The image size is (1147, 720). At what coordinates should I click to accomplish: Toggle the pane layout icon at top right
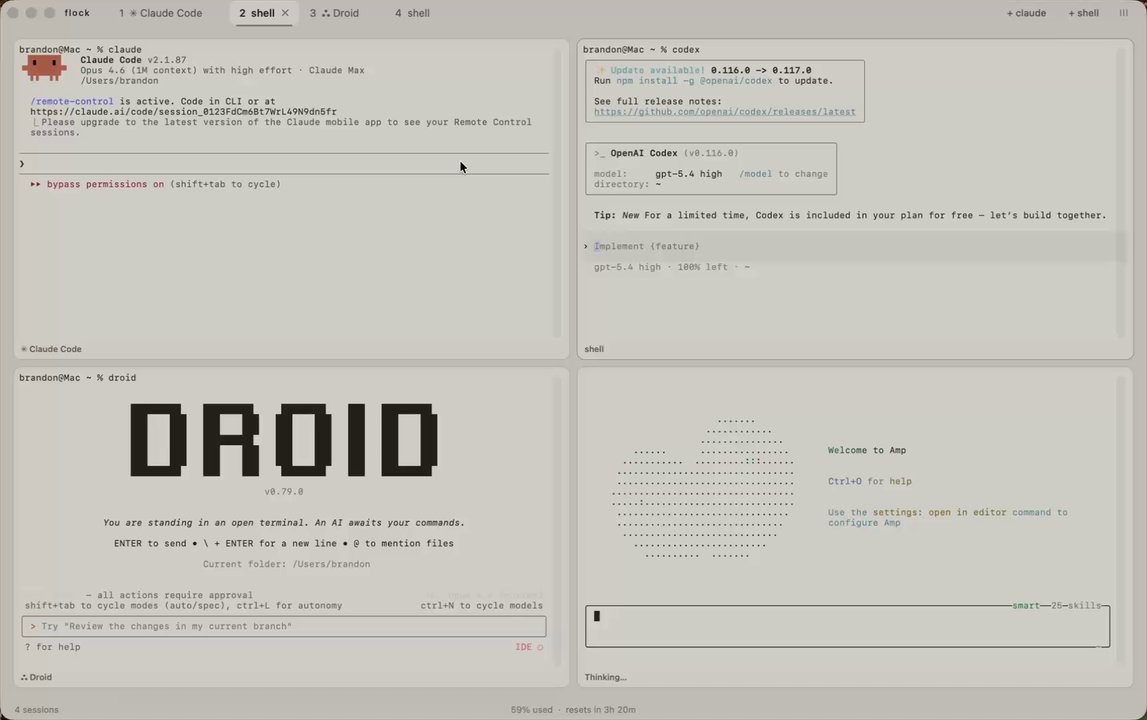[1124, 13]
